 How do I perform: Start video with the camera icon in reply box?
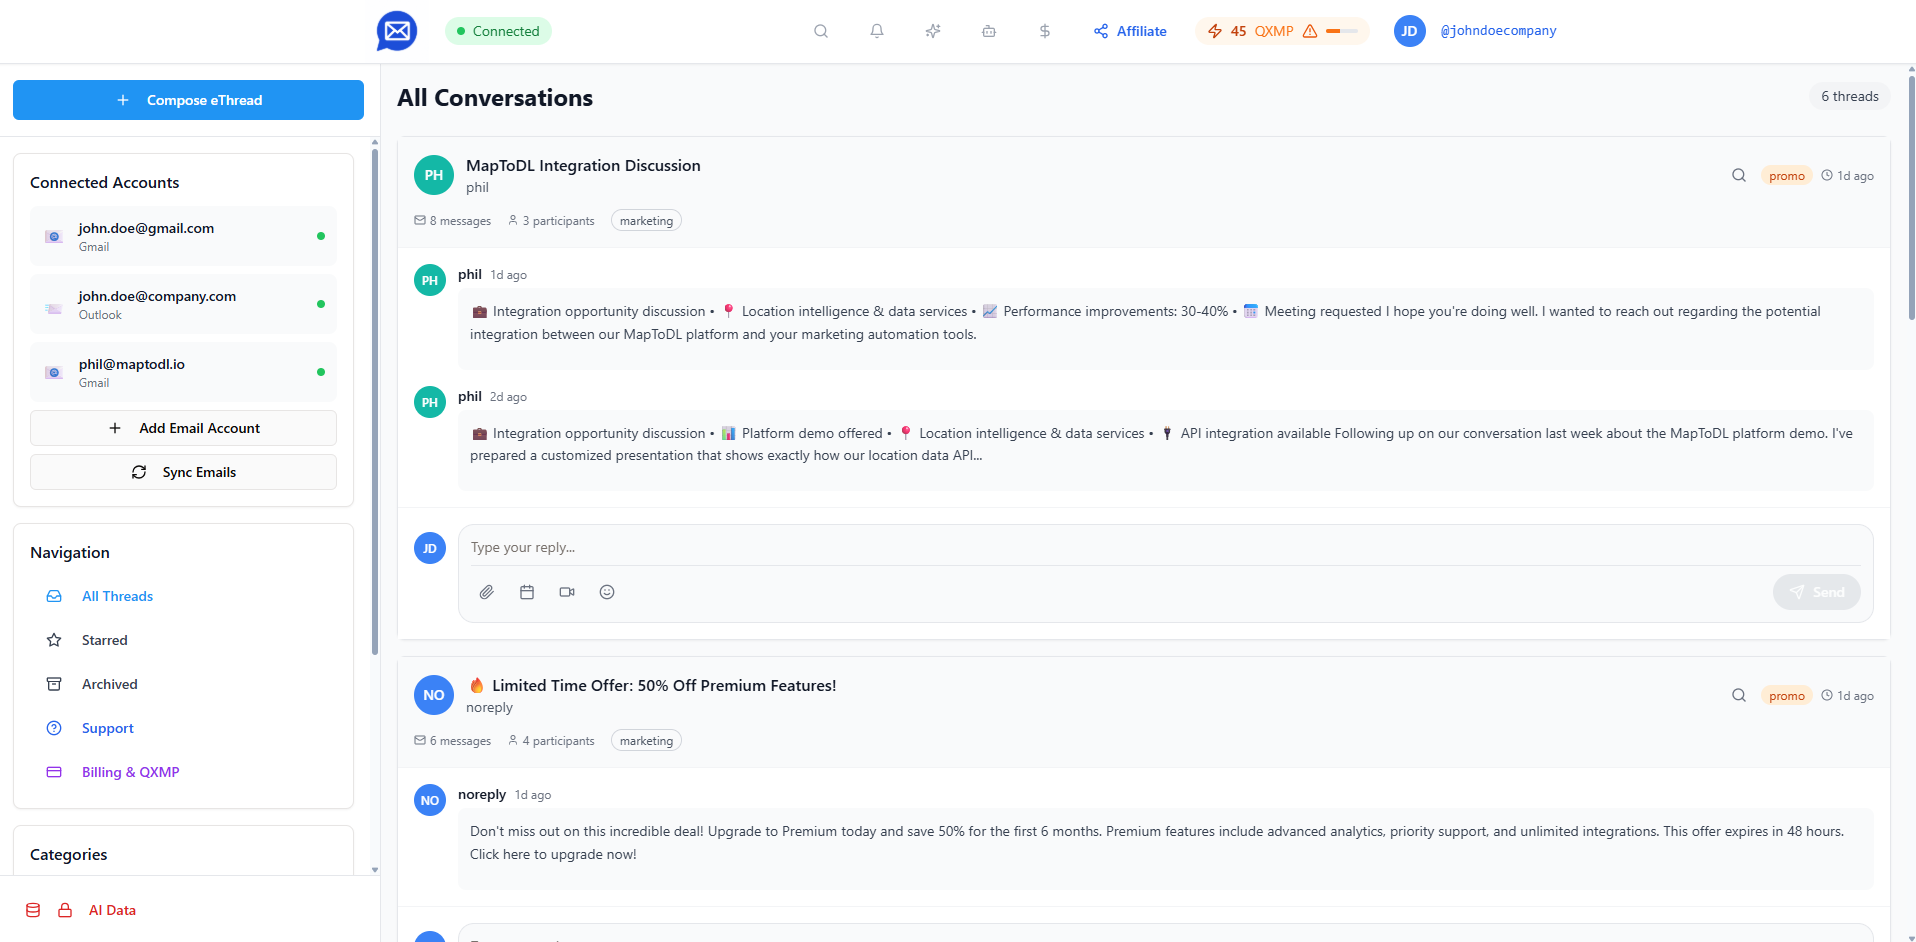(567, 592)
